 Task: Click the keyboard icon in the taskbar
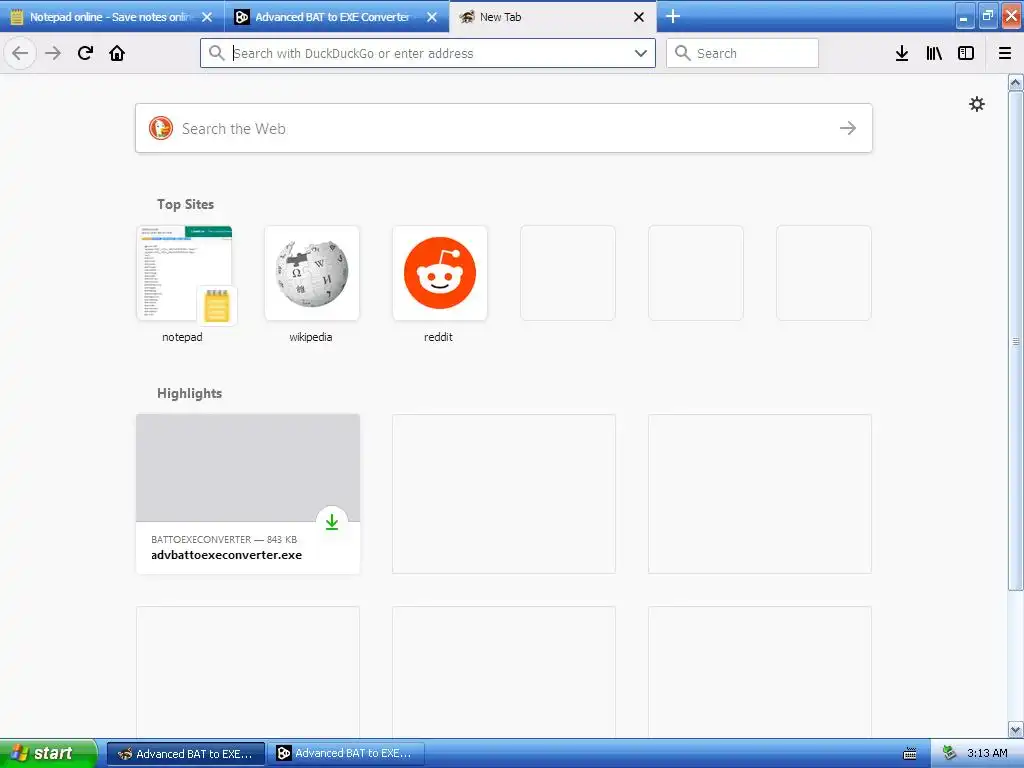pyautogui.click(x=909, y=754)
